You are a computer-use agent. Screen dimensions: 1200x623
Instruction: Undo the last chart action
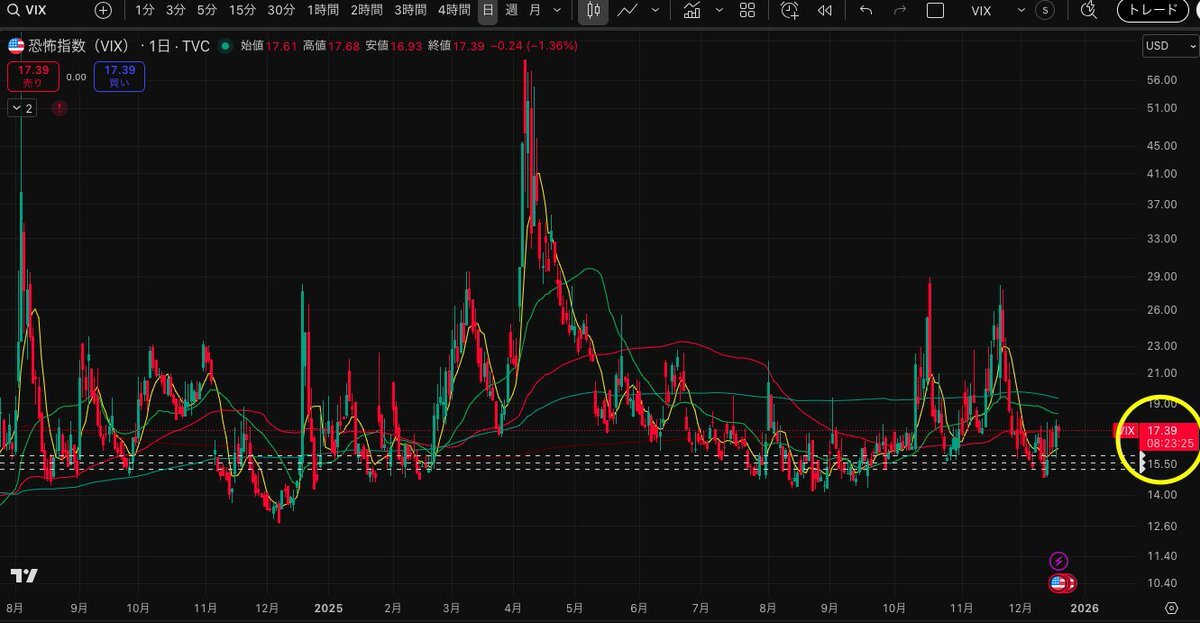(x=866, y=10)
